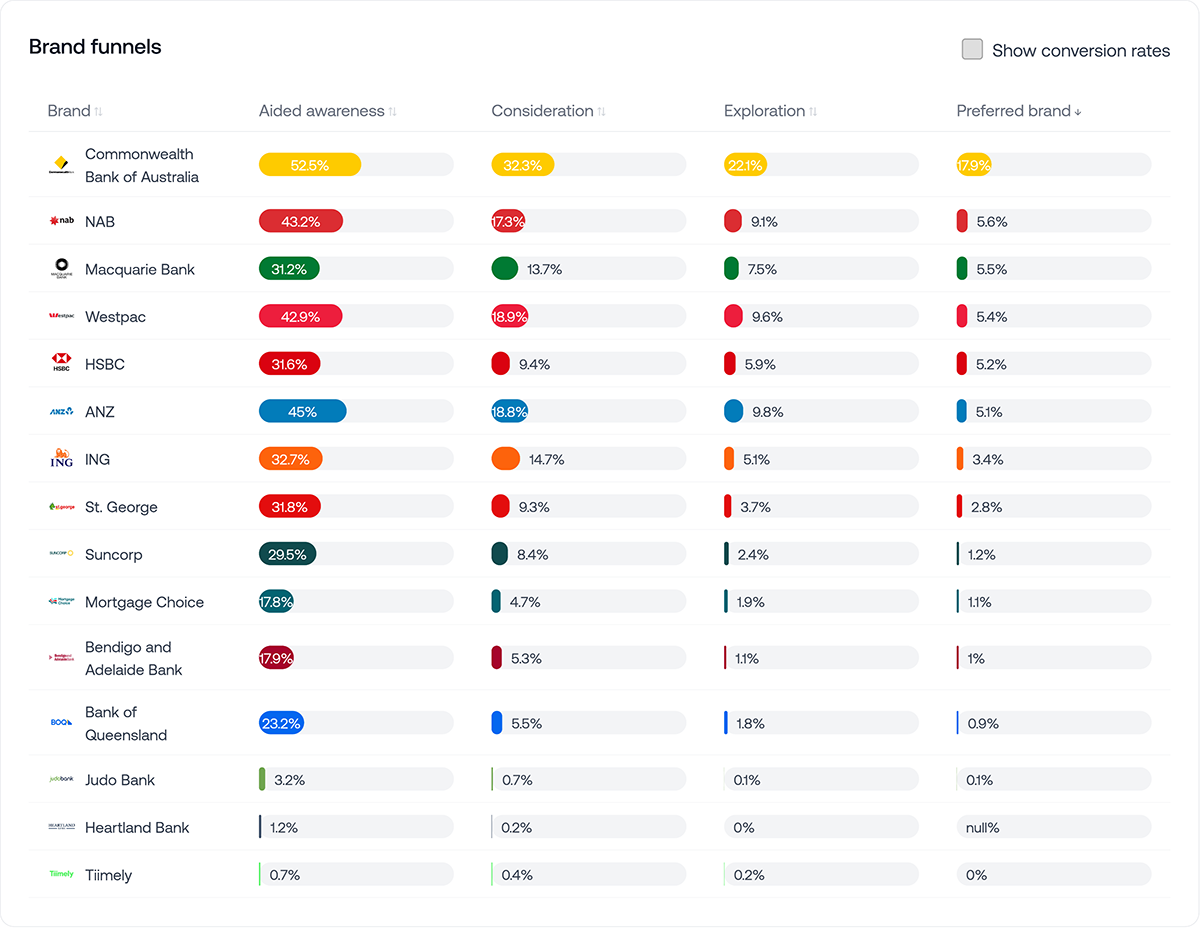This screenshot has height=937, width=1200.
Task: Click the HSBC logo icon
Action: 61,364
